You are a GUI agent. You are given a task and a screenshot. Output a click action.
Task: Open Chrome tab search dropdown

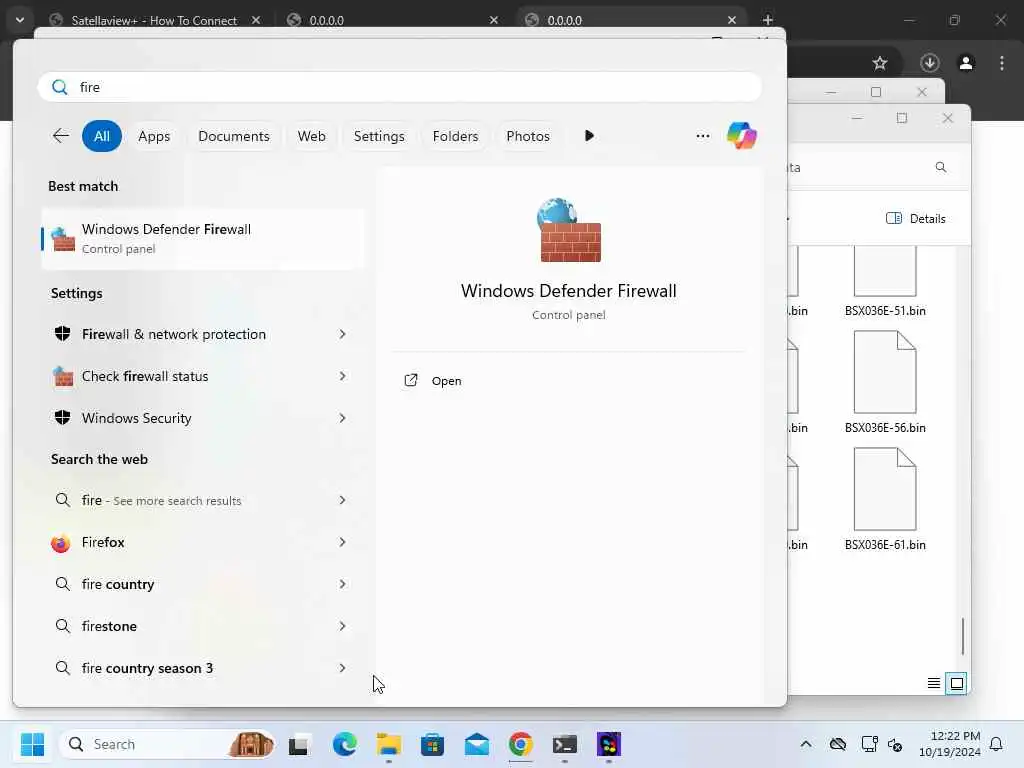(x=20, y=20)
